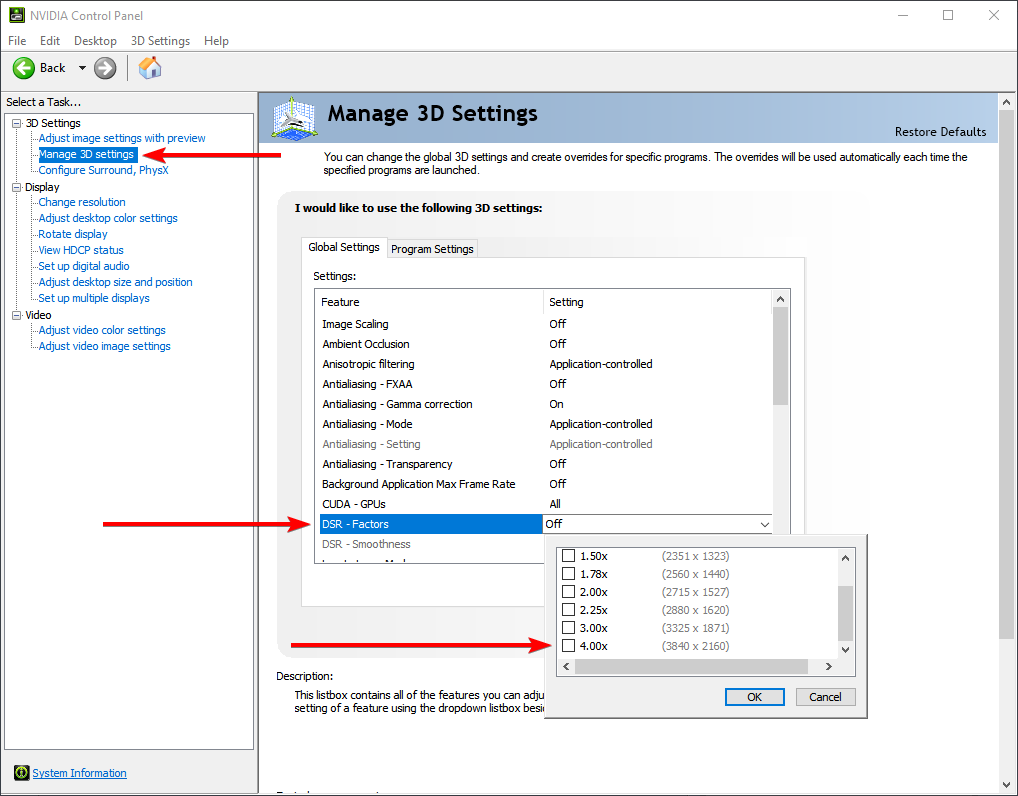Click DSR popup list scroll-up arrow
Screen dimensions: 1018x796
tap(845, 558)
